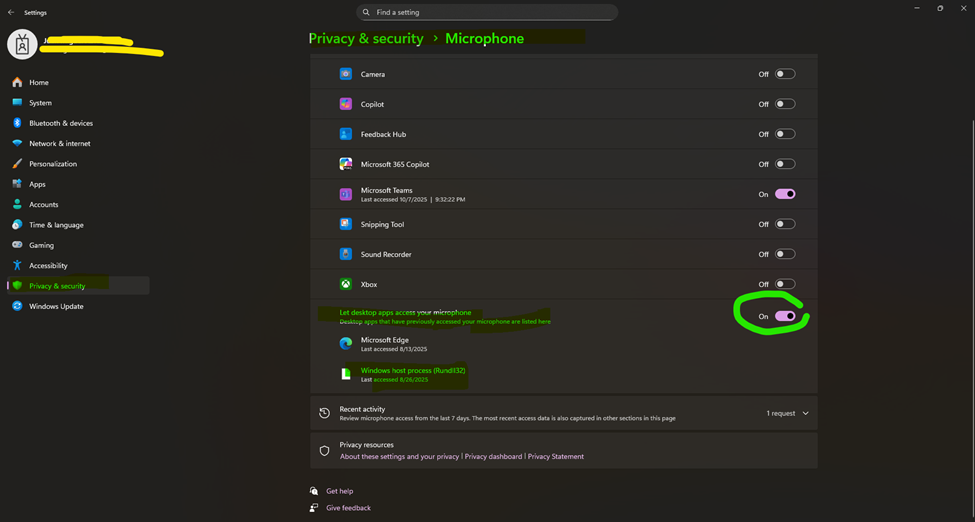Click the Find a setting search box

click(x=487, y=13)
